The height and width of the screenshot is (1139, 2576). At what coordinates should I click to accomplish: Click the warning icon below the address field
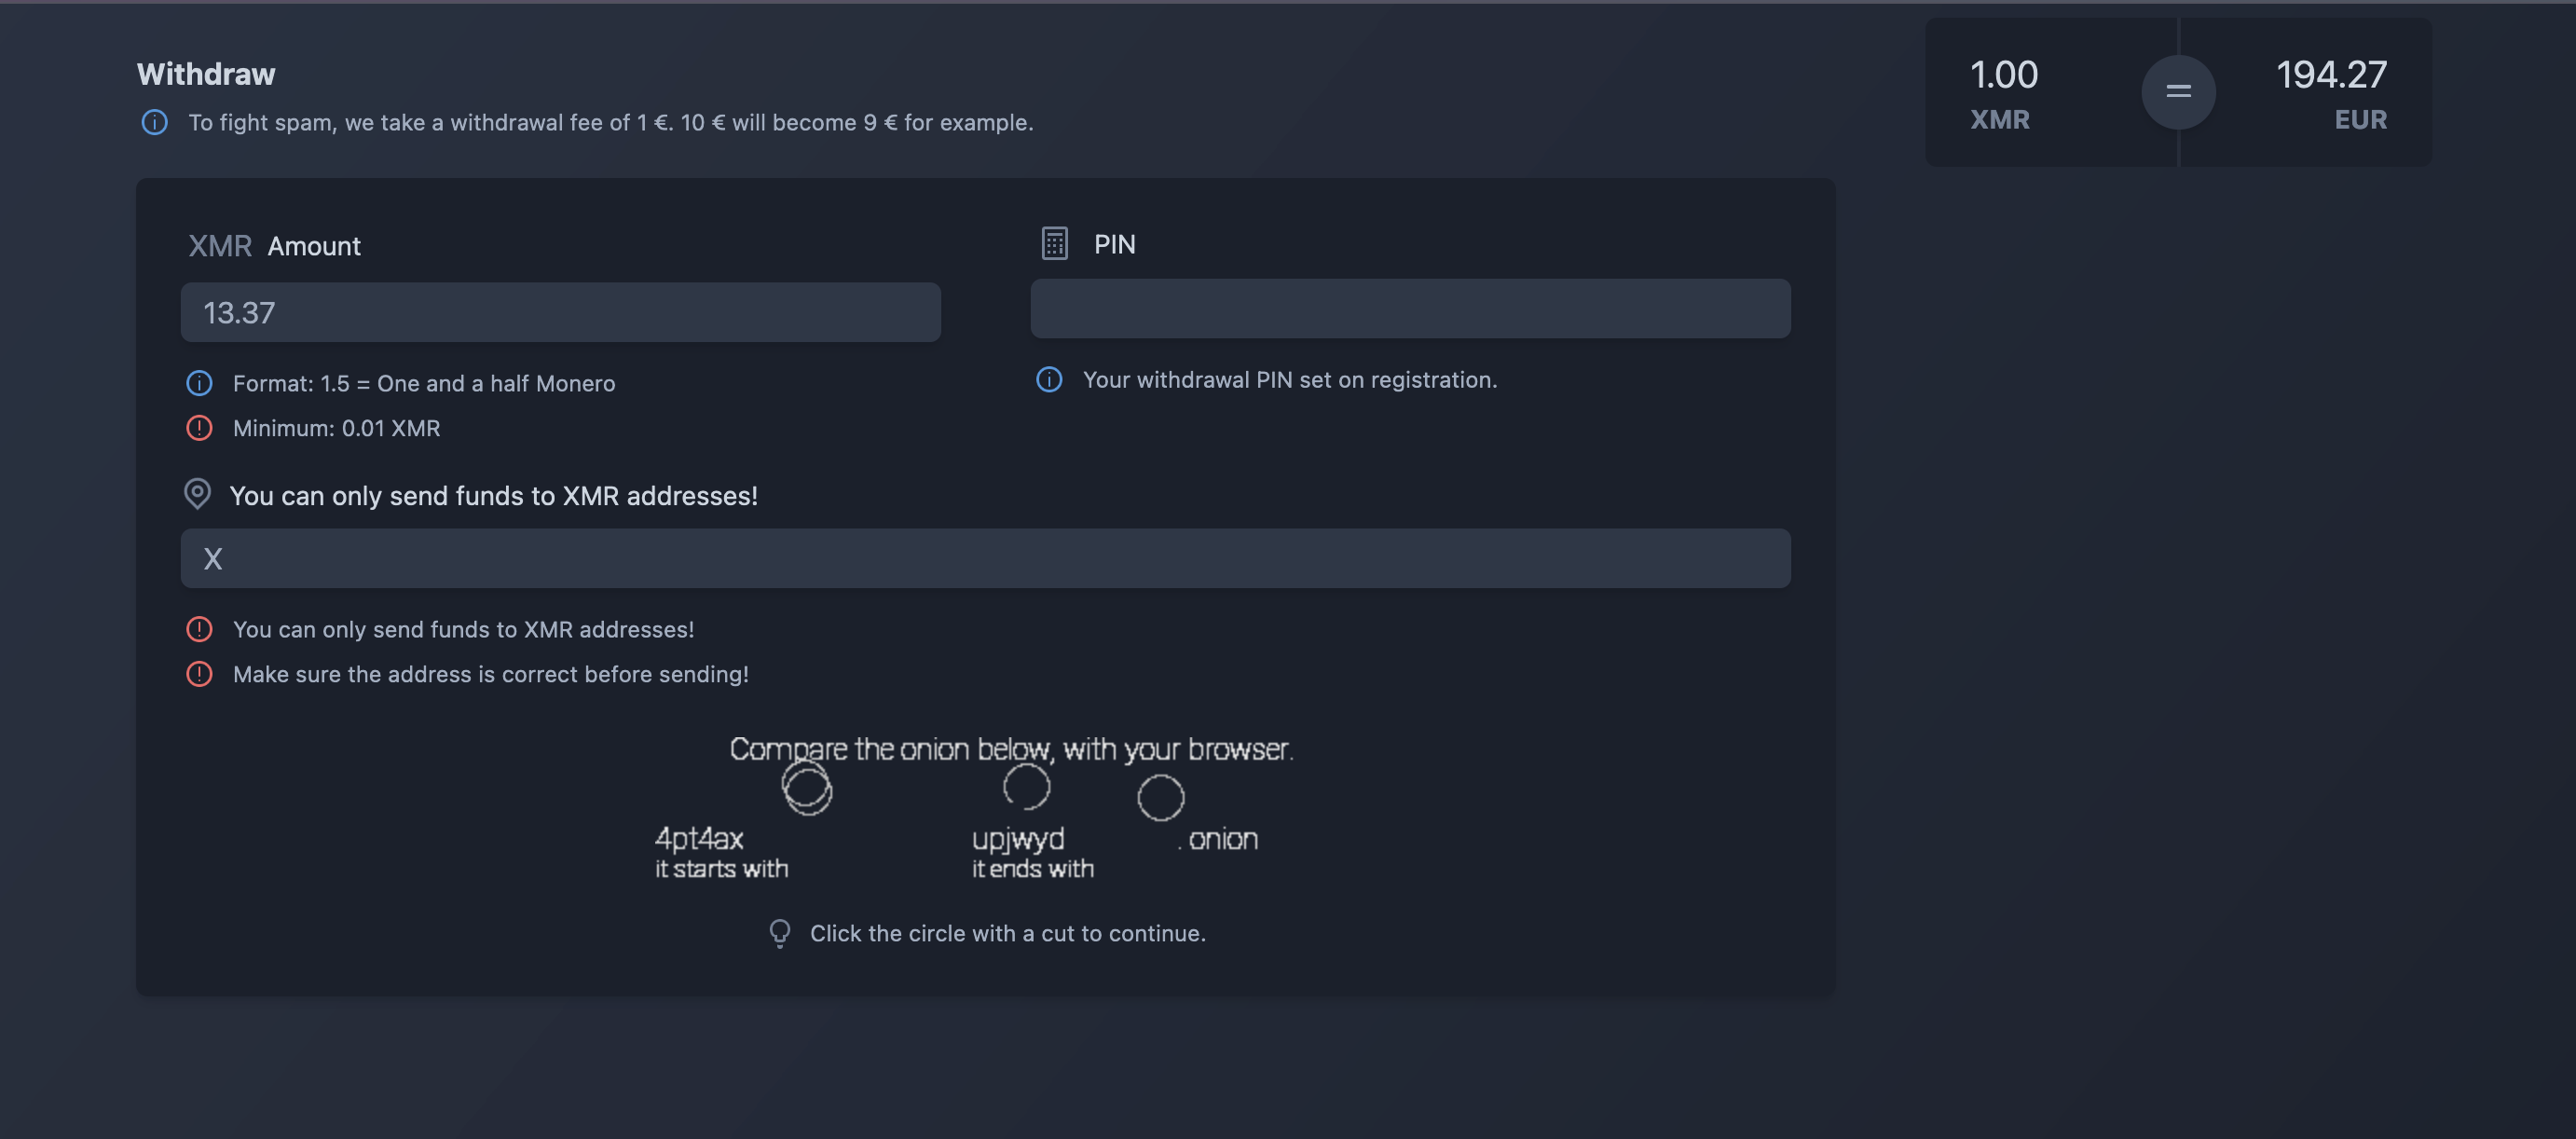(199, 629)
